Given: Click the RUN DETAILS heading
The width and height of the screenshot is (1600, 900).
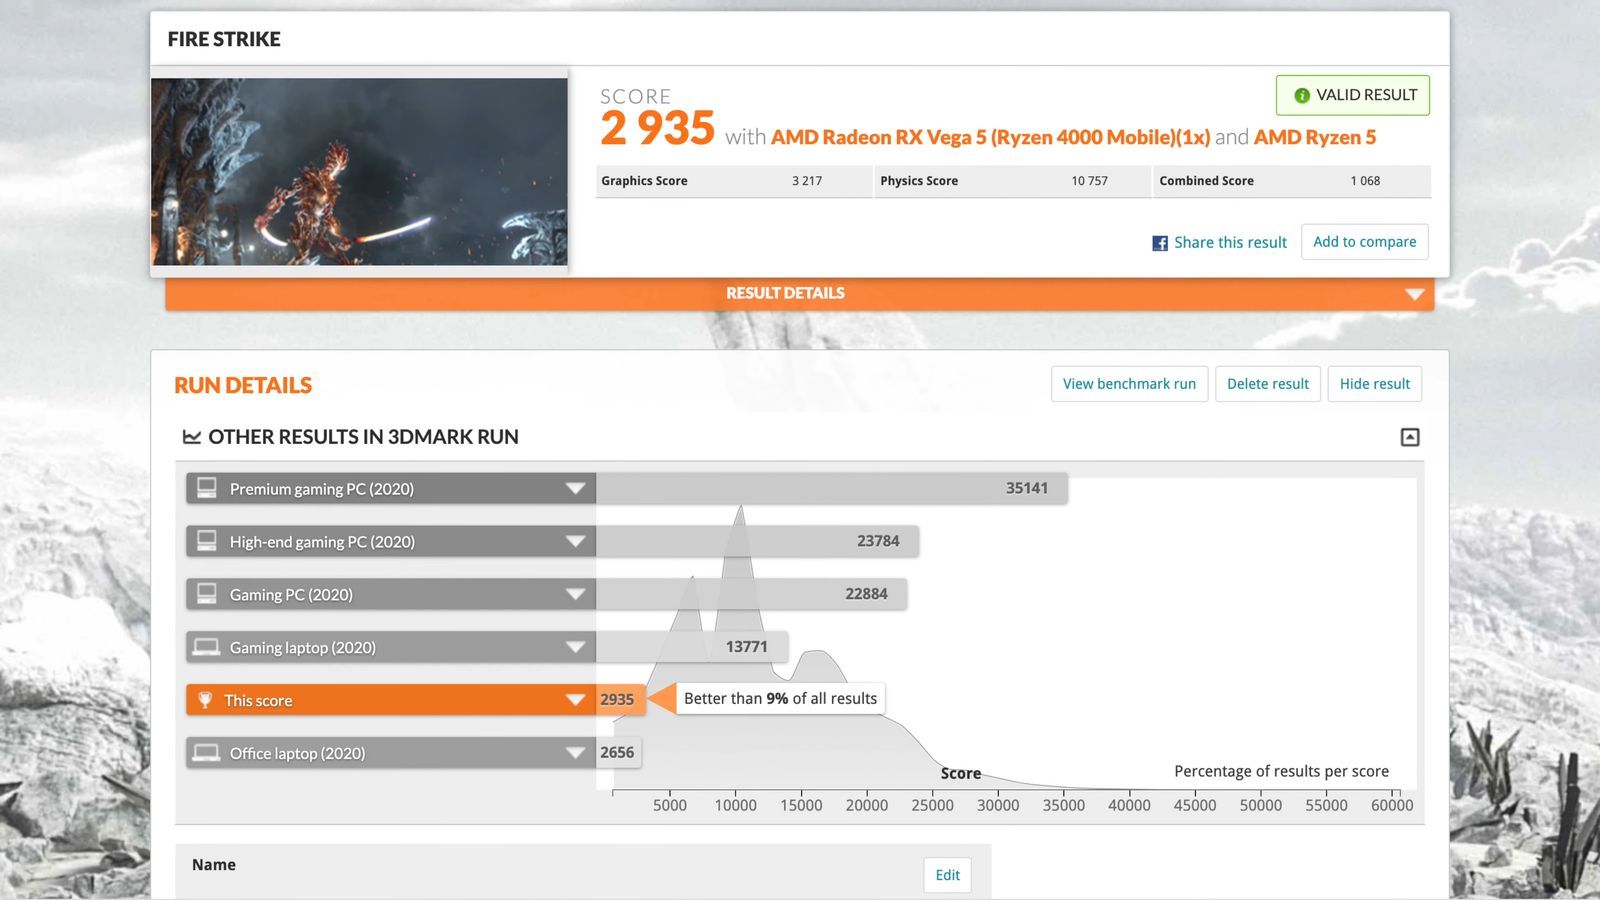Looking at the screenshot, I should coord(243,385).
